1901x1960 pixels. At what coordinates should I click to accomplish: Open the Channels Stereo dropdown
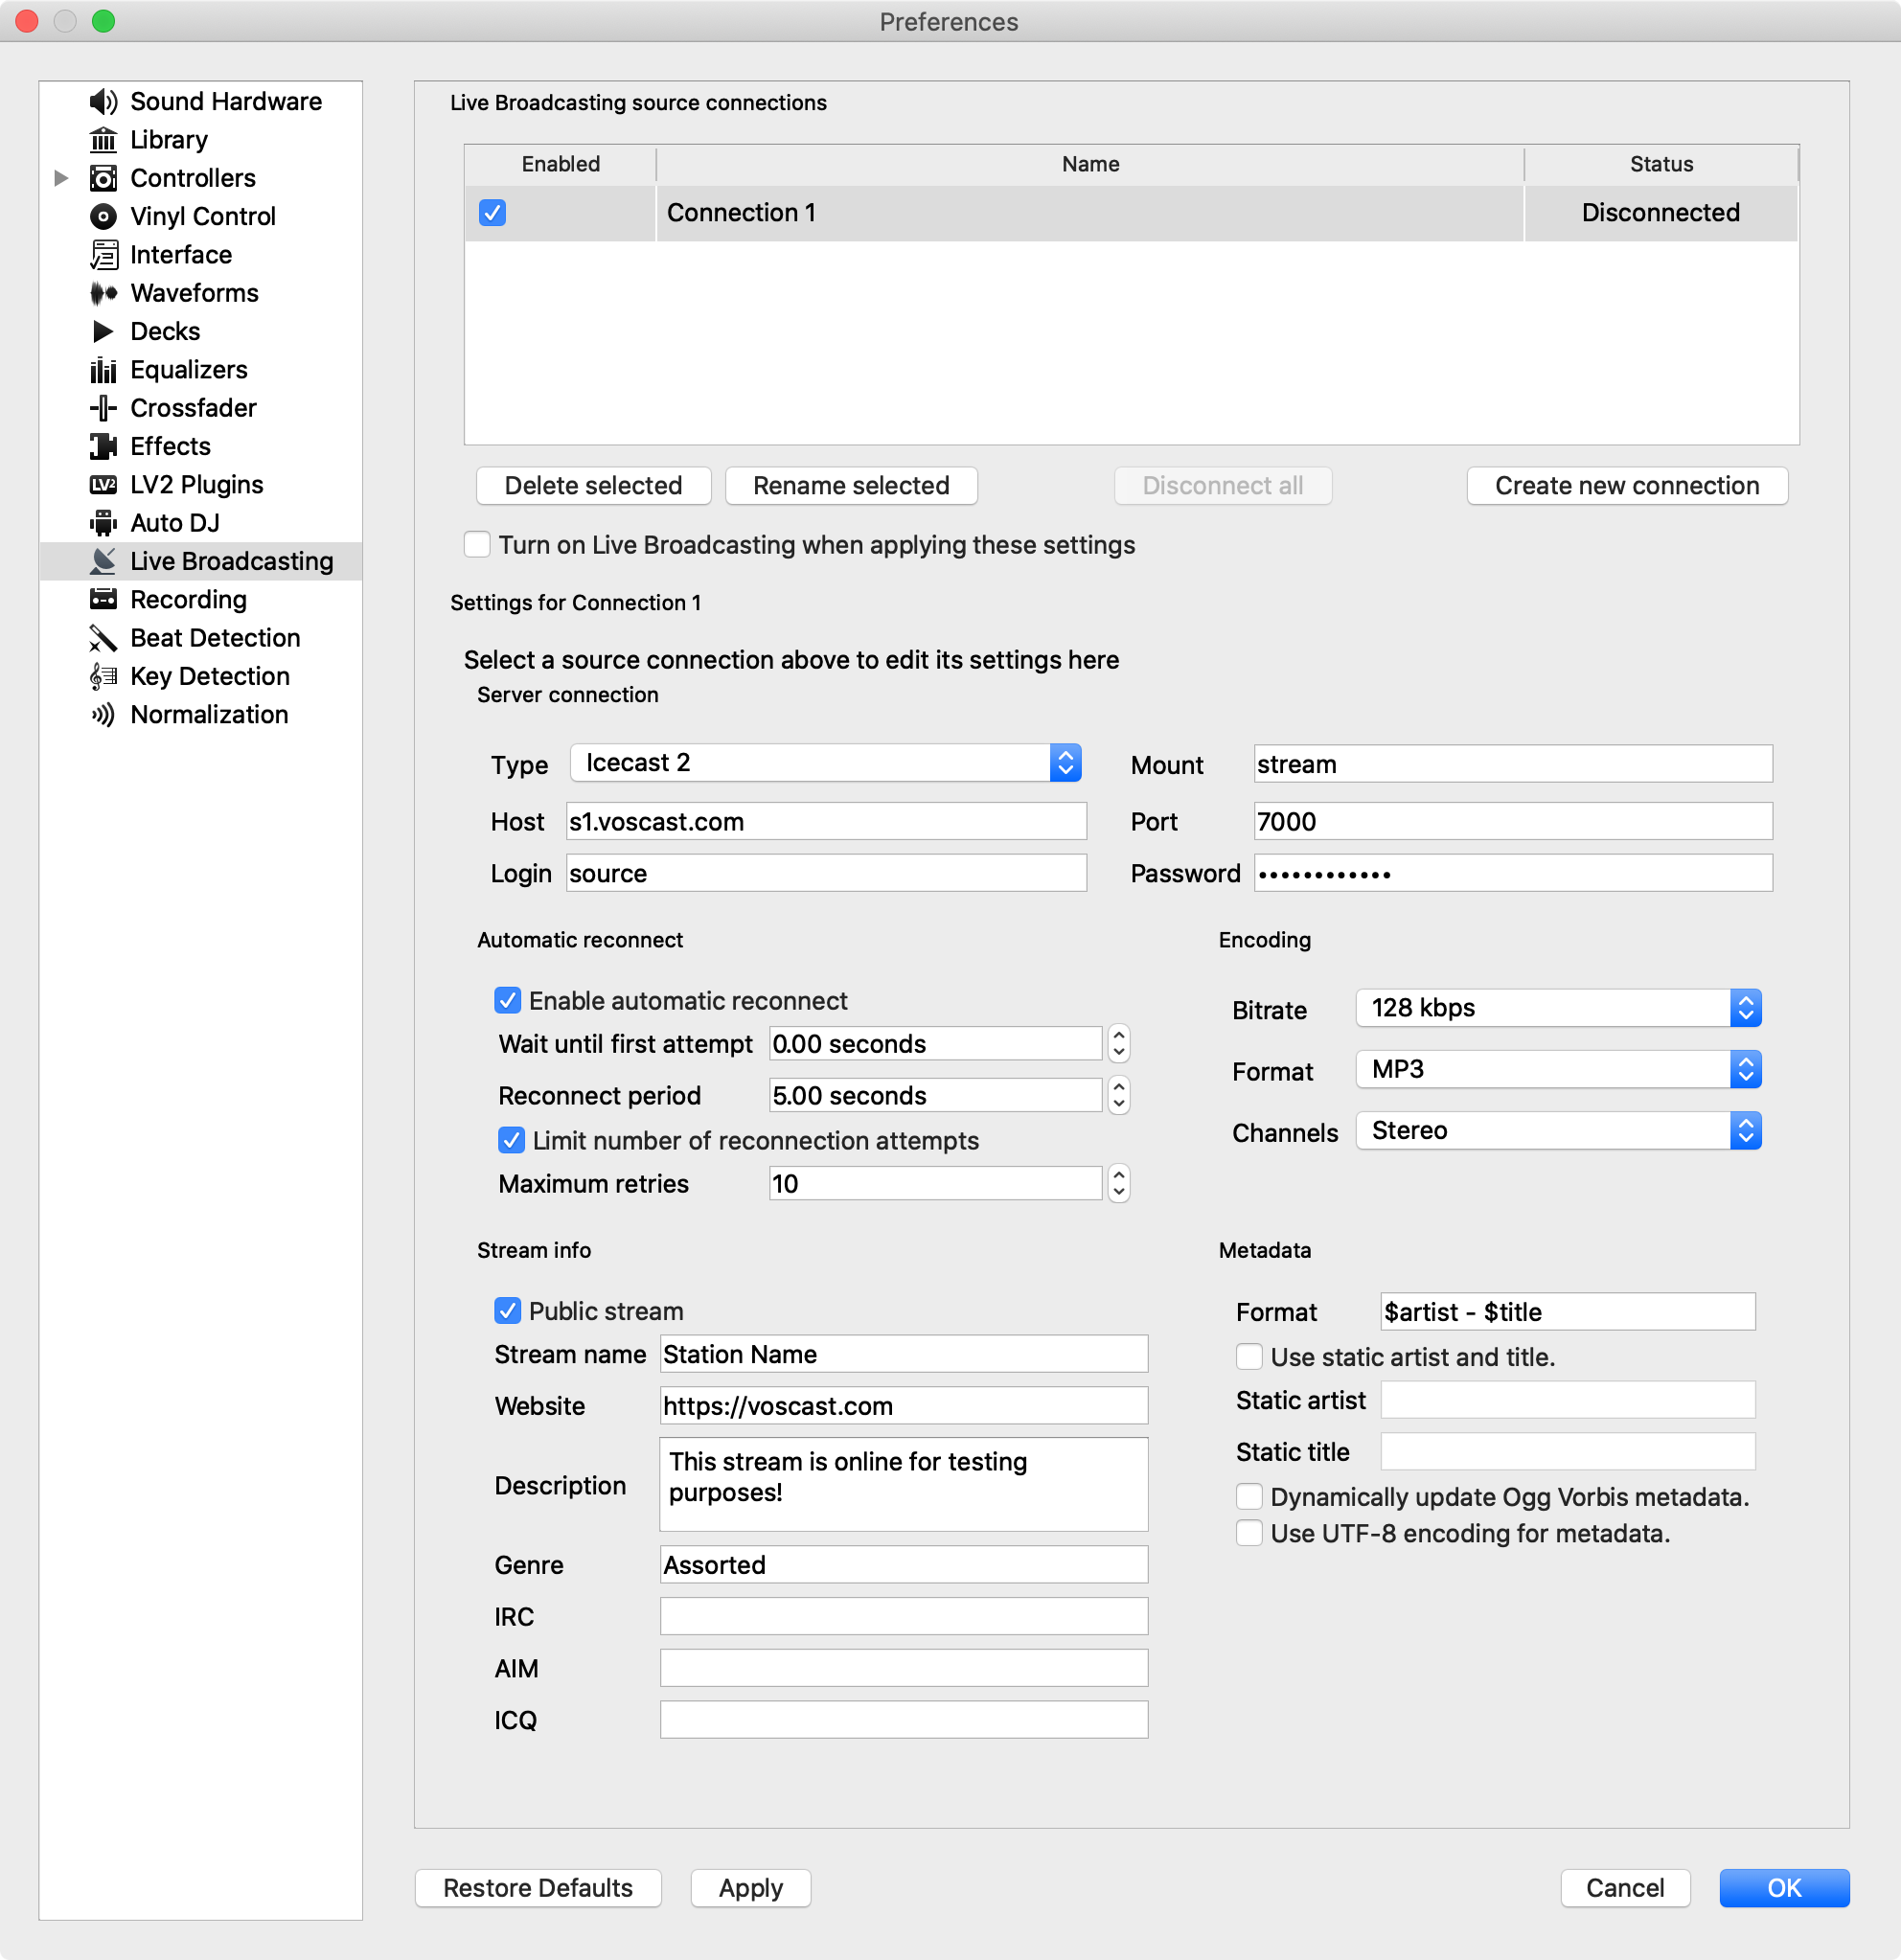[1558, 1130]
